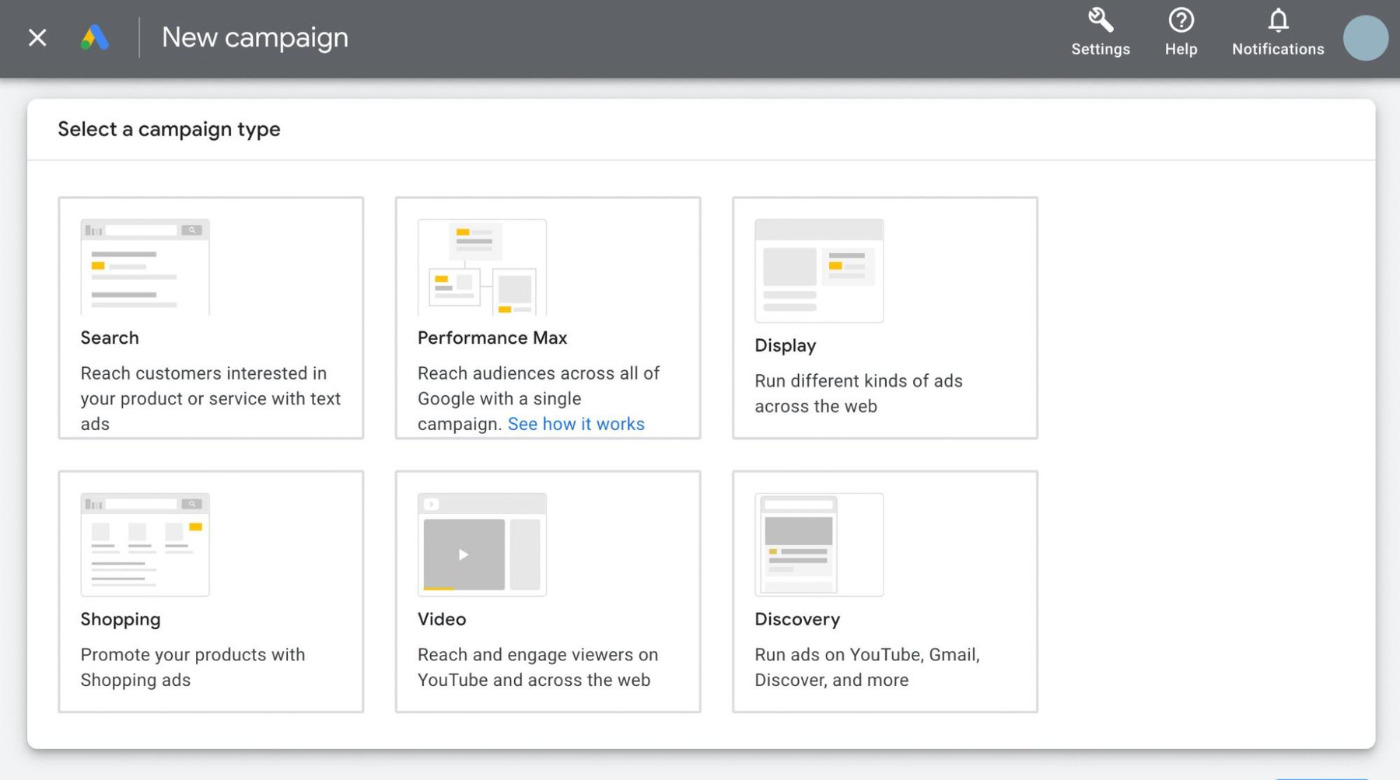Click the Settings label in header
This screenshot has width=1400, height=780.
tap(1100, 49)
